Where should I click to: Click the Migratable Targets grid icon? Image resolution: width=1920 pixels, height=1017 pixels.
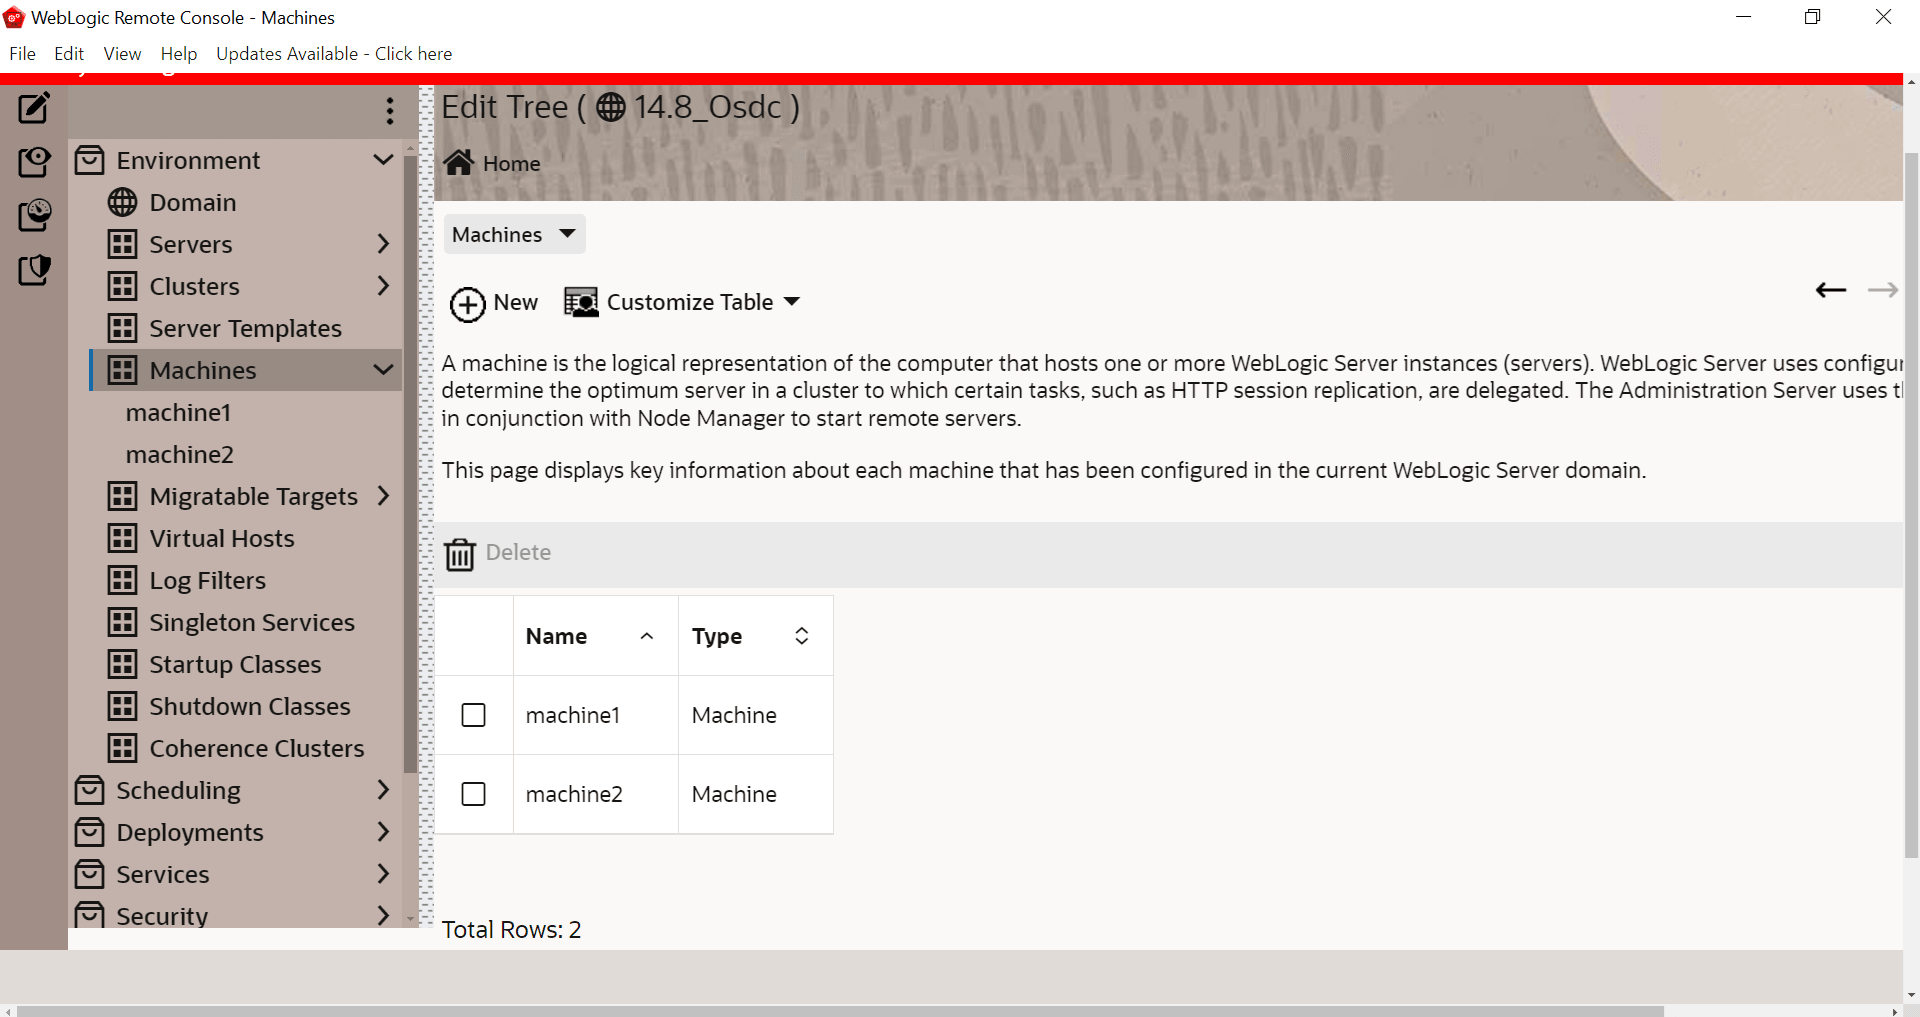coord(122,496)
